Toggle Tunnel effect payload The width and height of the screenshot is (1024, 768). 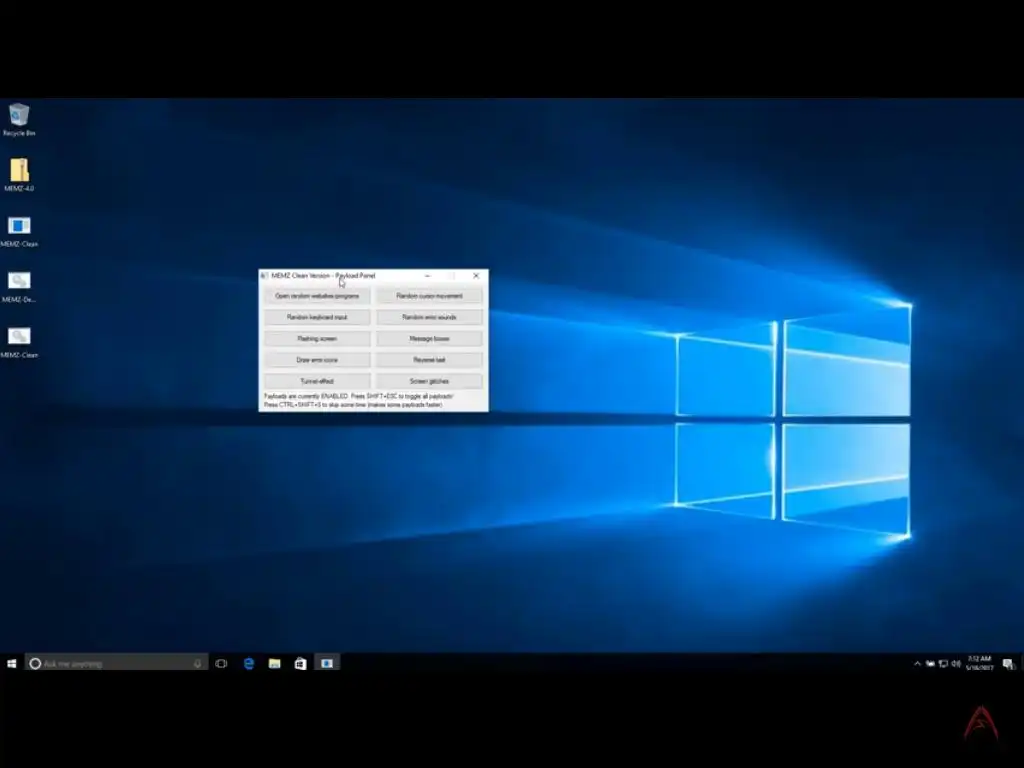[x=317, y=381]
